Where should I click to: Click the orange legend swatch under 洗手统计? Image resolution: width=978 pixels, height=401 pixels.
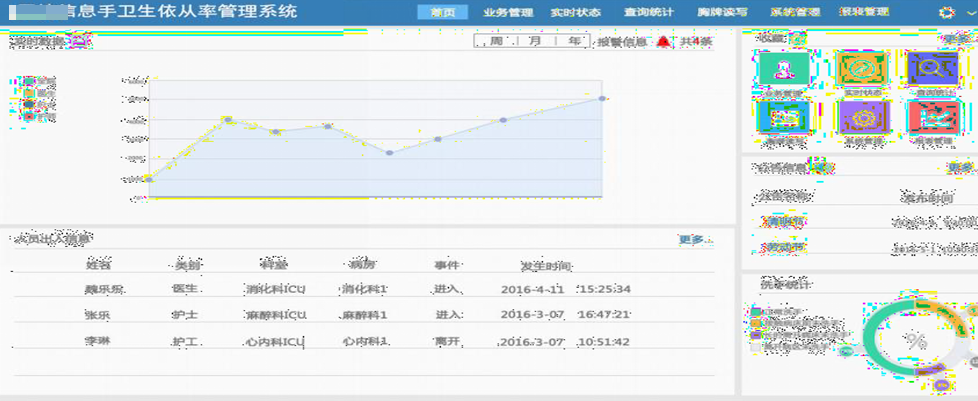click(756, 323)
